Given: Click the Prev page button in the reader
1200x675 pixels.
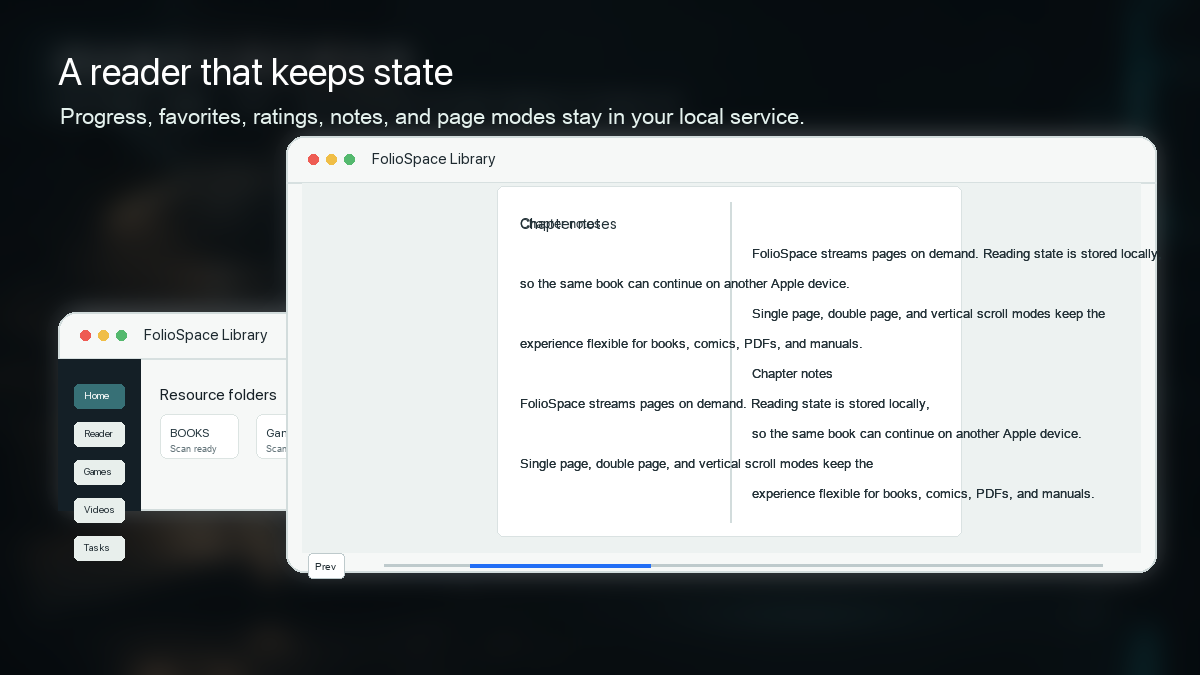Looking at the screenshot, I should pyautogui.click(x=326, y=566).
